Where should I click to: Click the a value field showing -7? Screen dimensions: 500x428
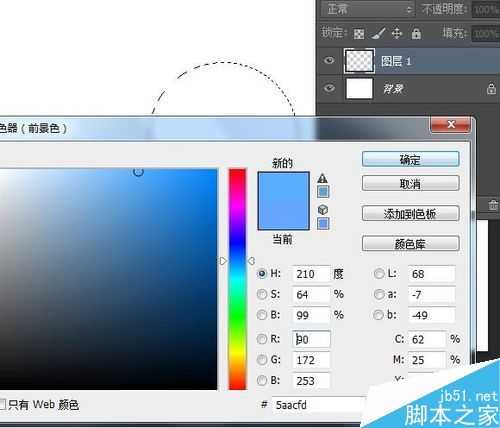click(432, 295)
